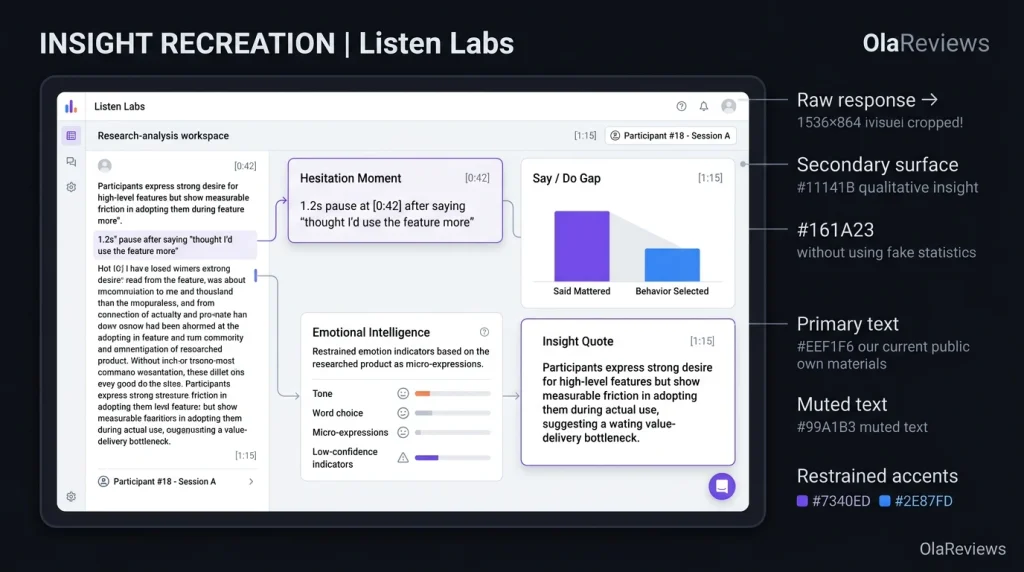1024x572 pixels.
Task: Click the [1:15] timestamp at transcript bottom
Action: click(246, 456)
